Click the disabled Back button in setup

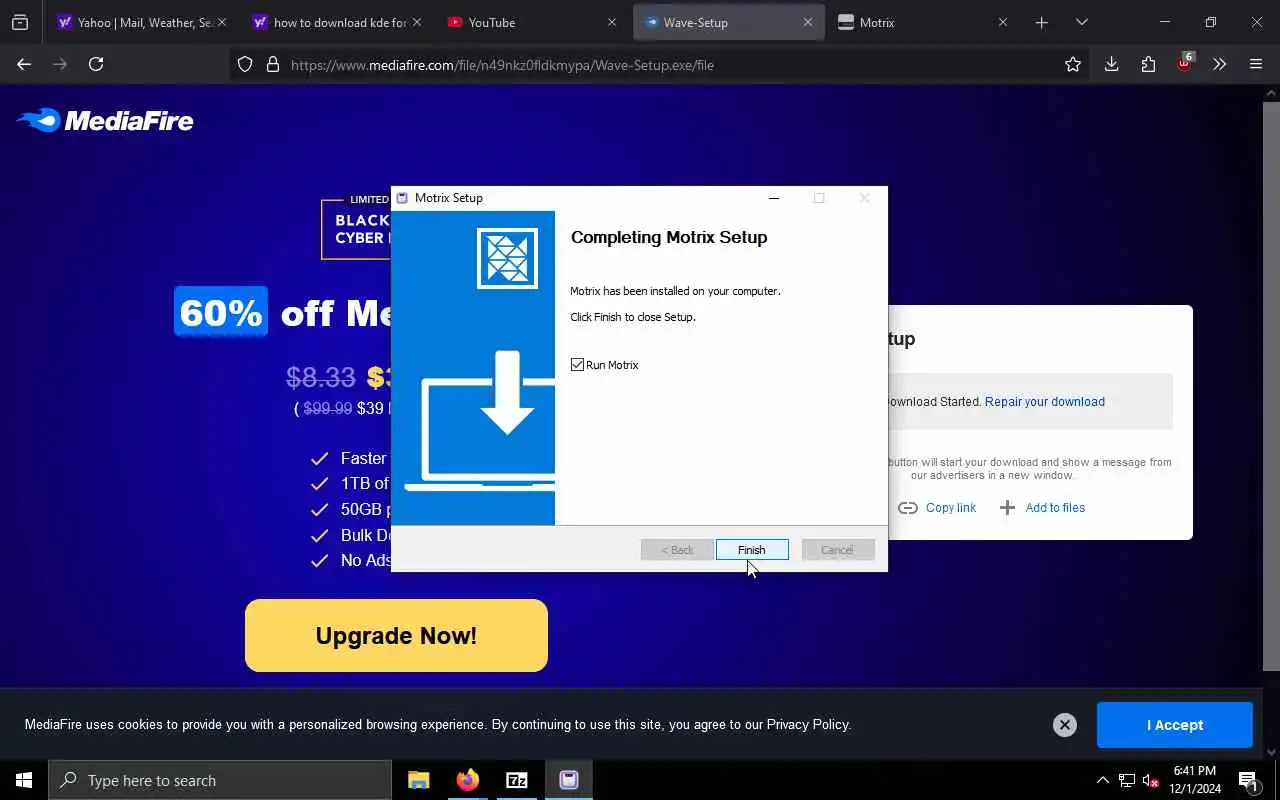tap(677, 550)
